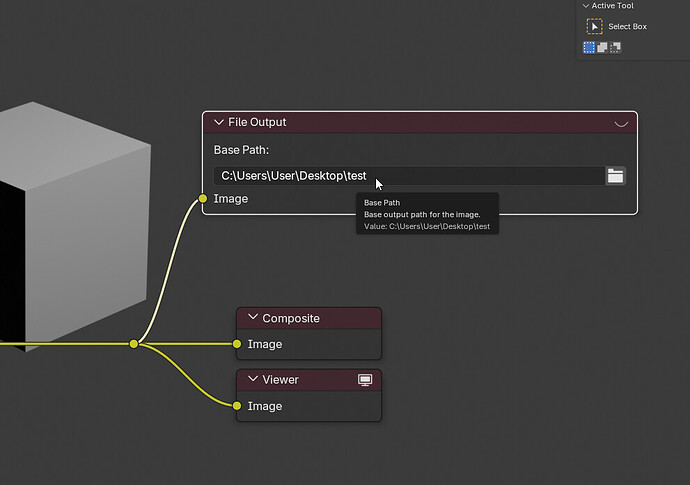
Task: Click Composite Image input socket
Action: [x=237, y=344]
